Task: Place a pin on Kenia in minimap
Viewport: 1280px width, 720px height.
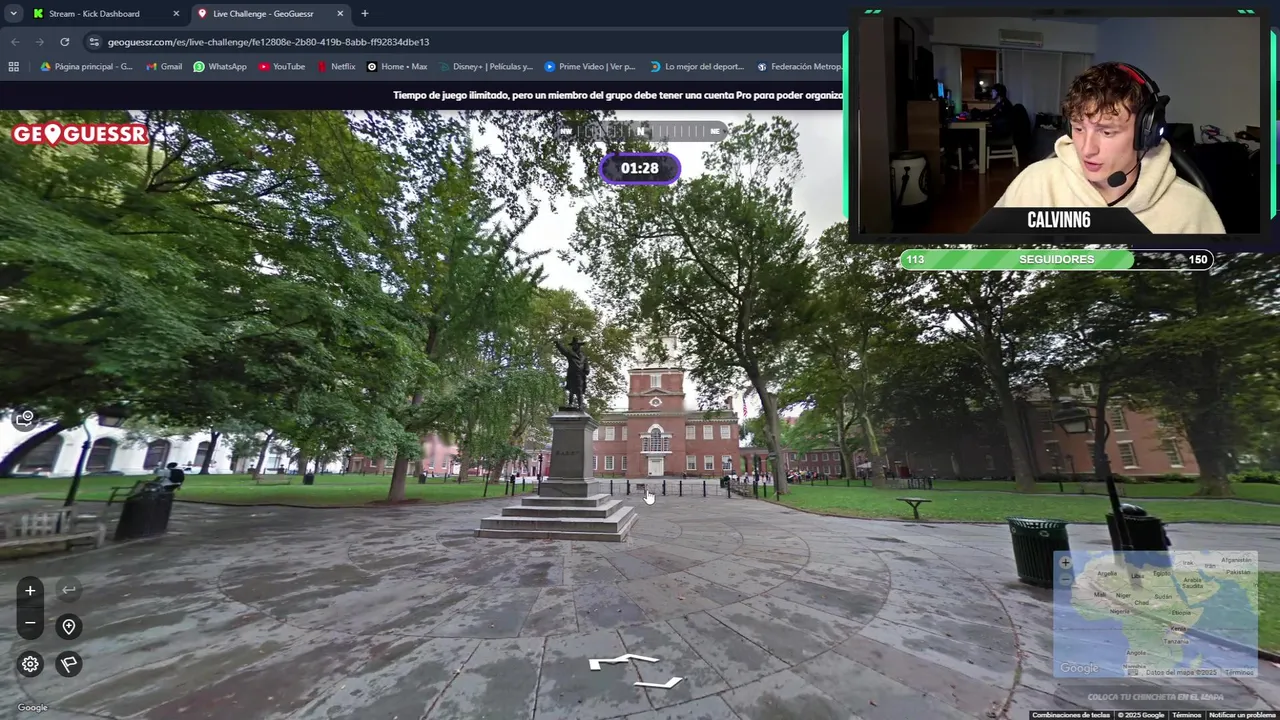Action: pos(1179,629)
